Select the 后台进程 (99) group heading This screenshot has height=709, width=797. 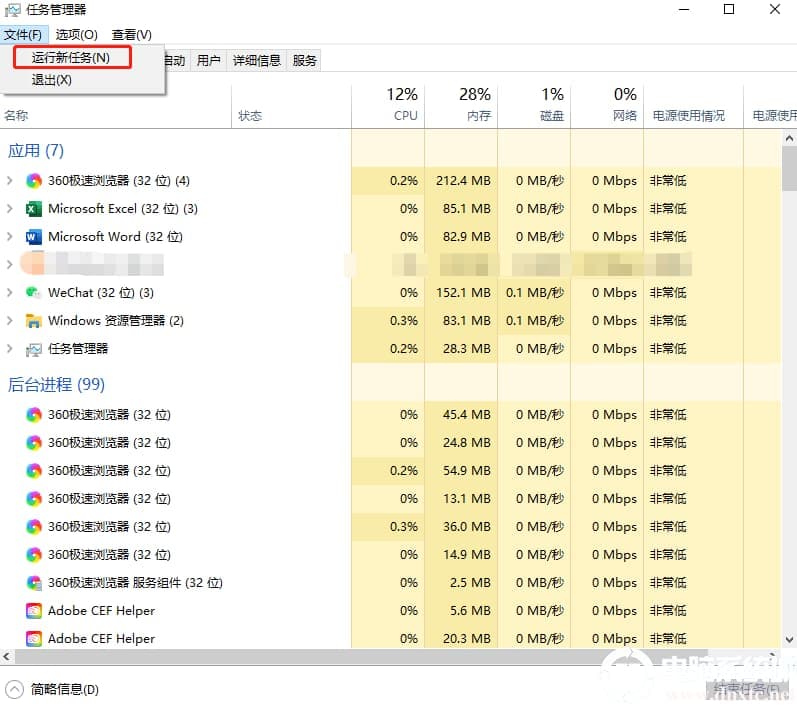pyautogui.click(x=56, y=385)
